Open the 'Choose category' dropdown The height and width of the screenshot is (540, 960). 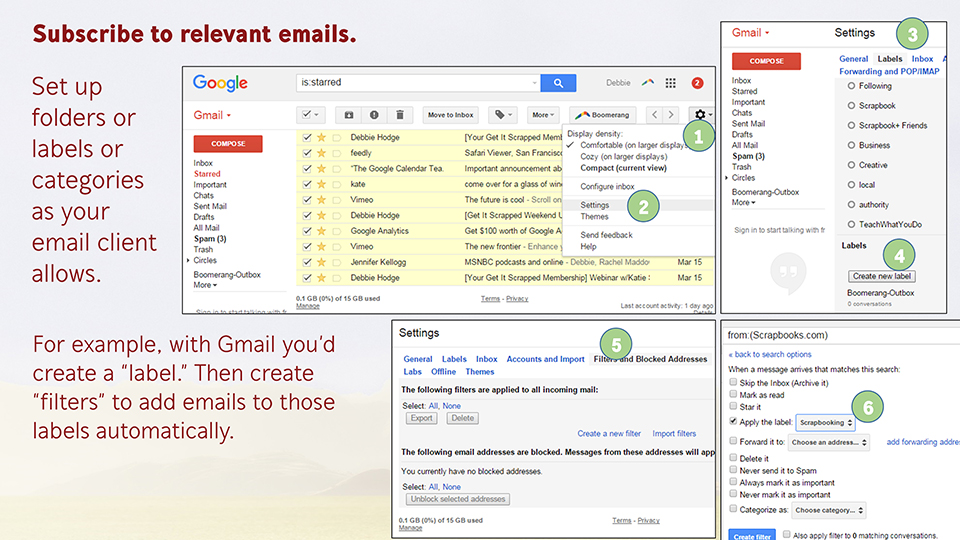(828, 510)
